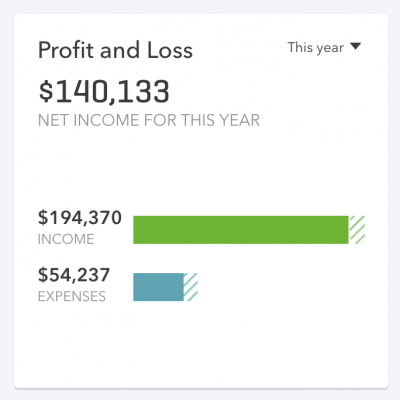This screenshot has width=400, height=400.
Task: Select the $140,133 net income figure
Action: [x=104, y=91]
